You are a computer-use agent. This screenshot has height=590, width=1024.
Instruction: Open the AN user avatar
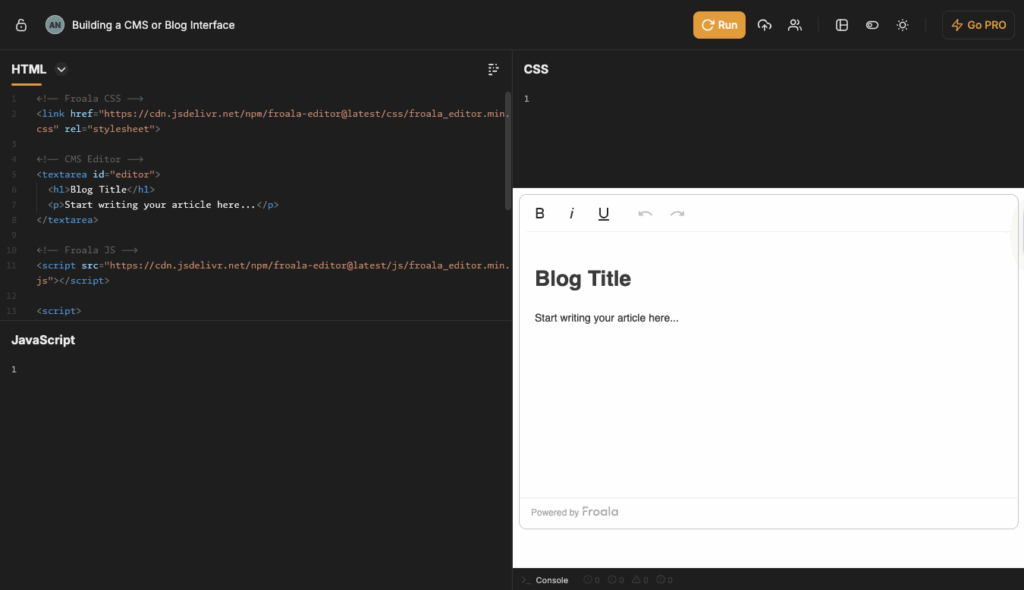55,25
